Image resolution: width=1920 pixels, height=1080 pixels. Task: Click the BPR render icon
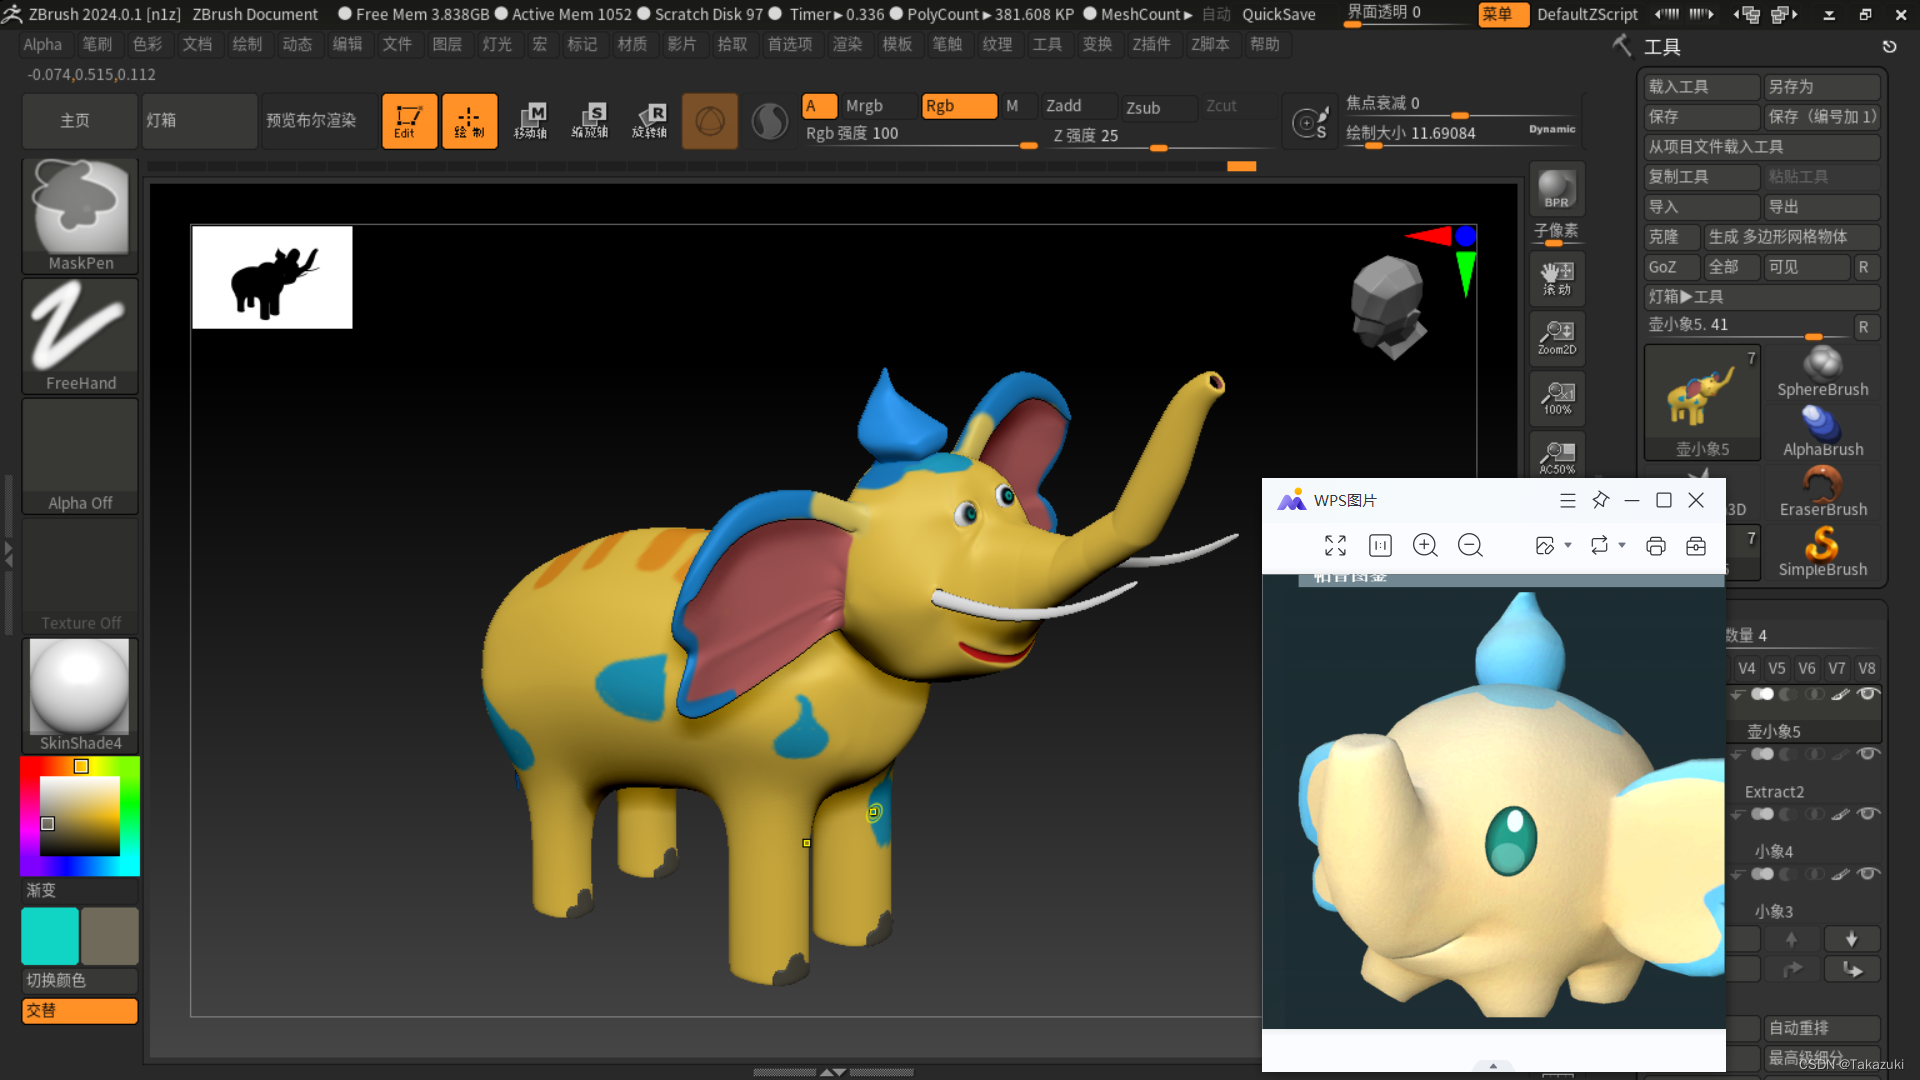[1556, 189]
